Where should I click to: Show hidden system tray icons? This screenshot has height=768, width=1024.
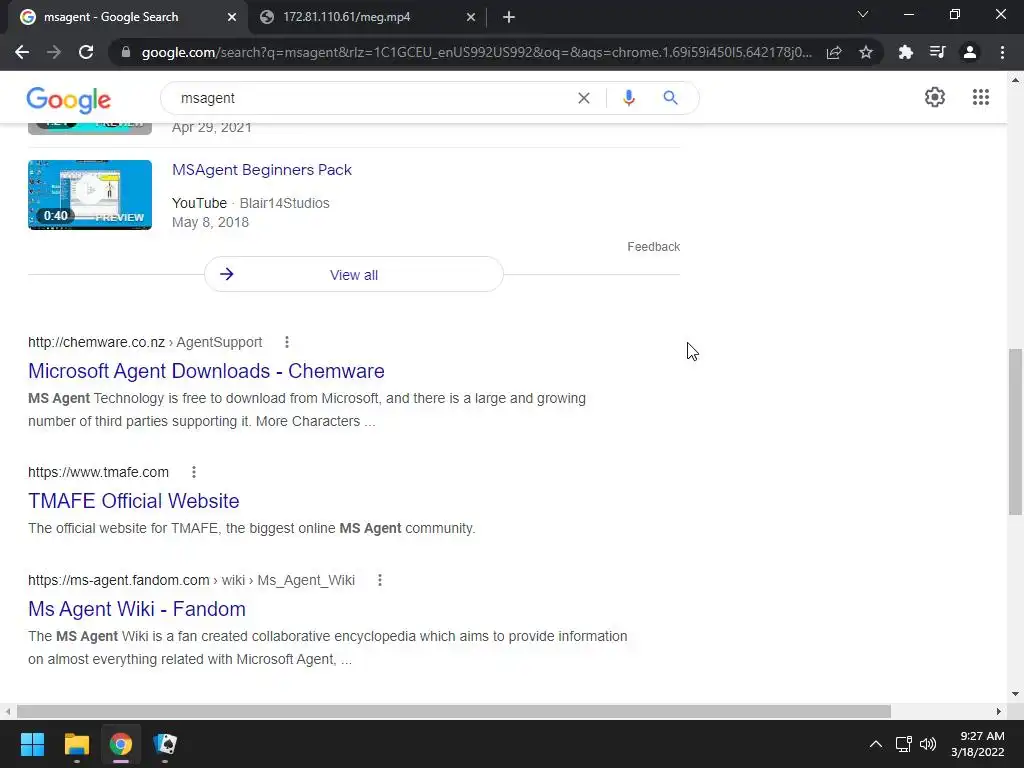(876, 744)
